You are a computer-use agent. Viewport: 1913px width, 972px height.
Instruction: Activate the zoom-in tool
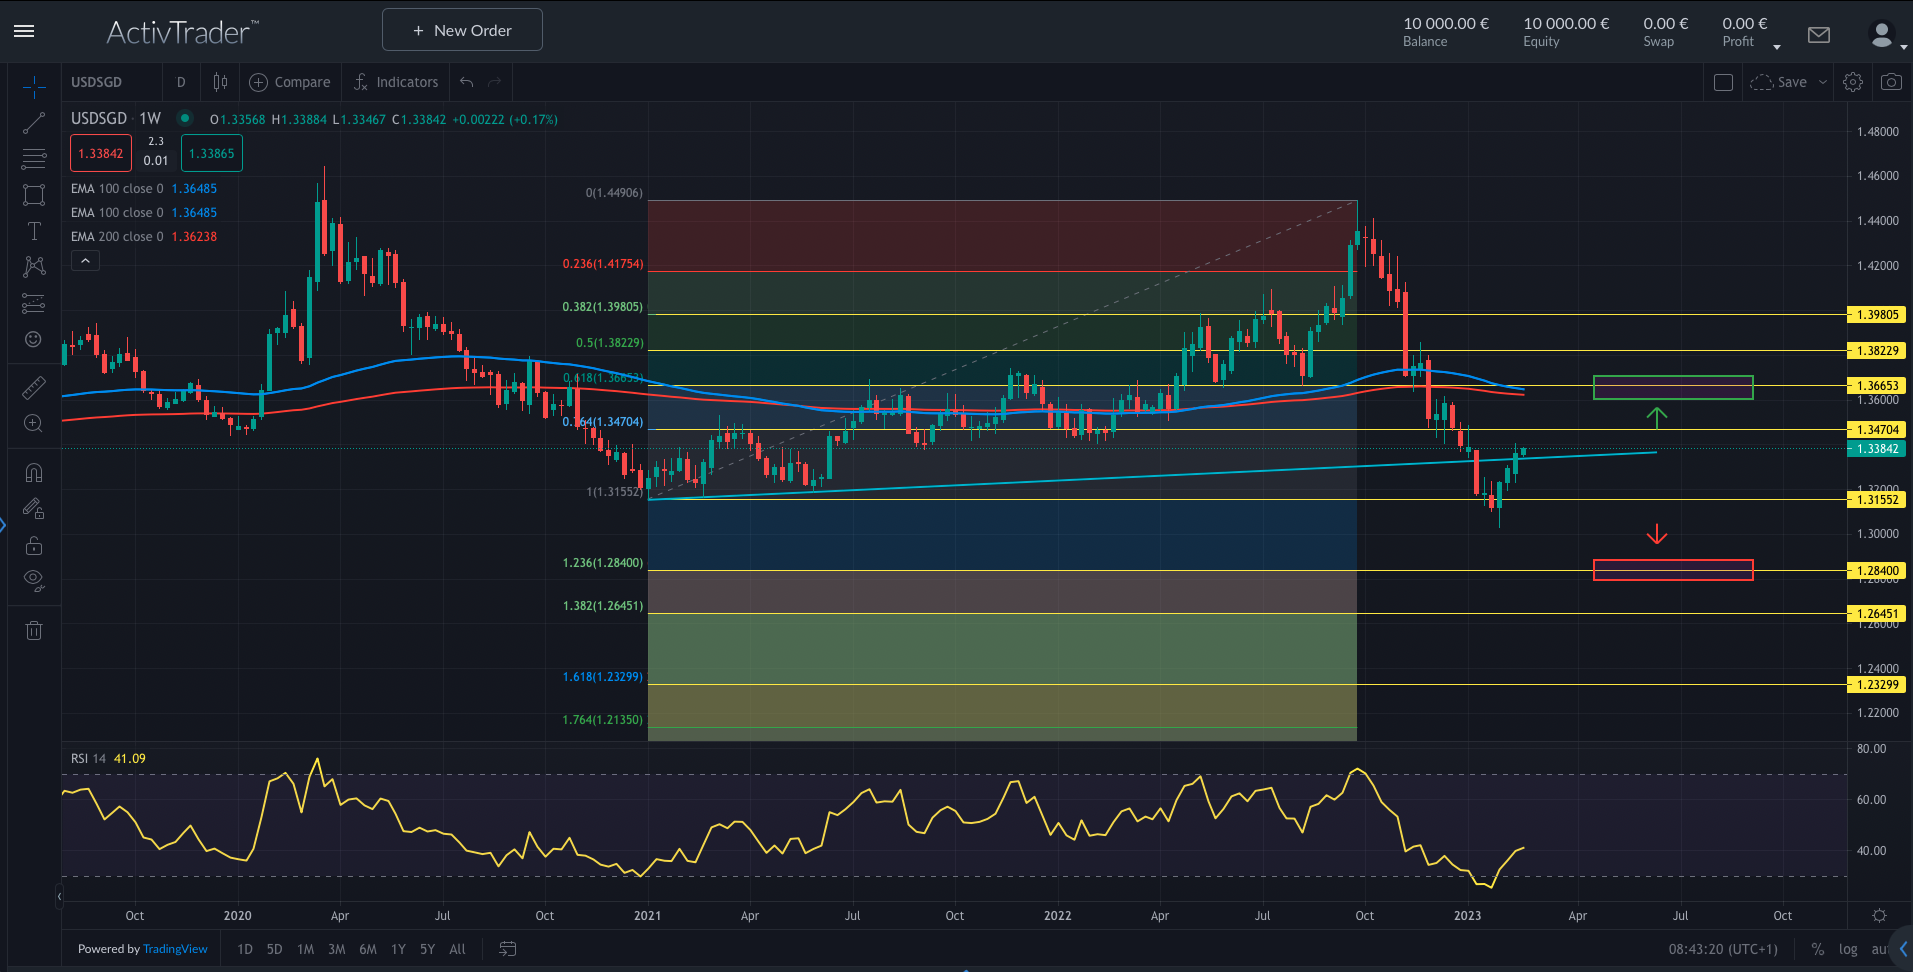point(33,423)
